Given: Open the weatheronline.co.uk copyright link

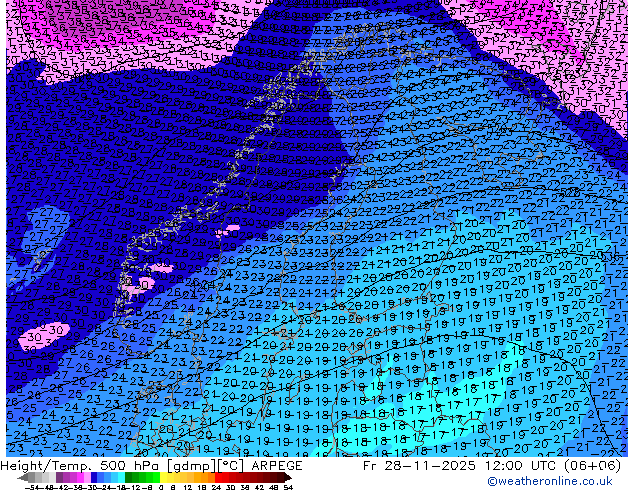Looking at the screenshot, I should (550, 481).
